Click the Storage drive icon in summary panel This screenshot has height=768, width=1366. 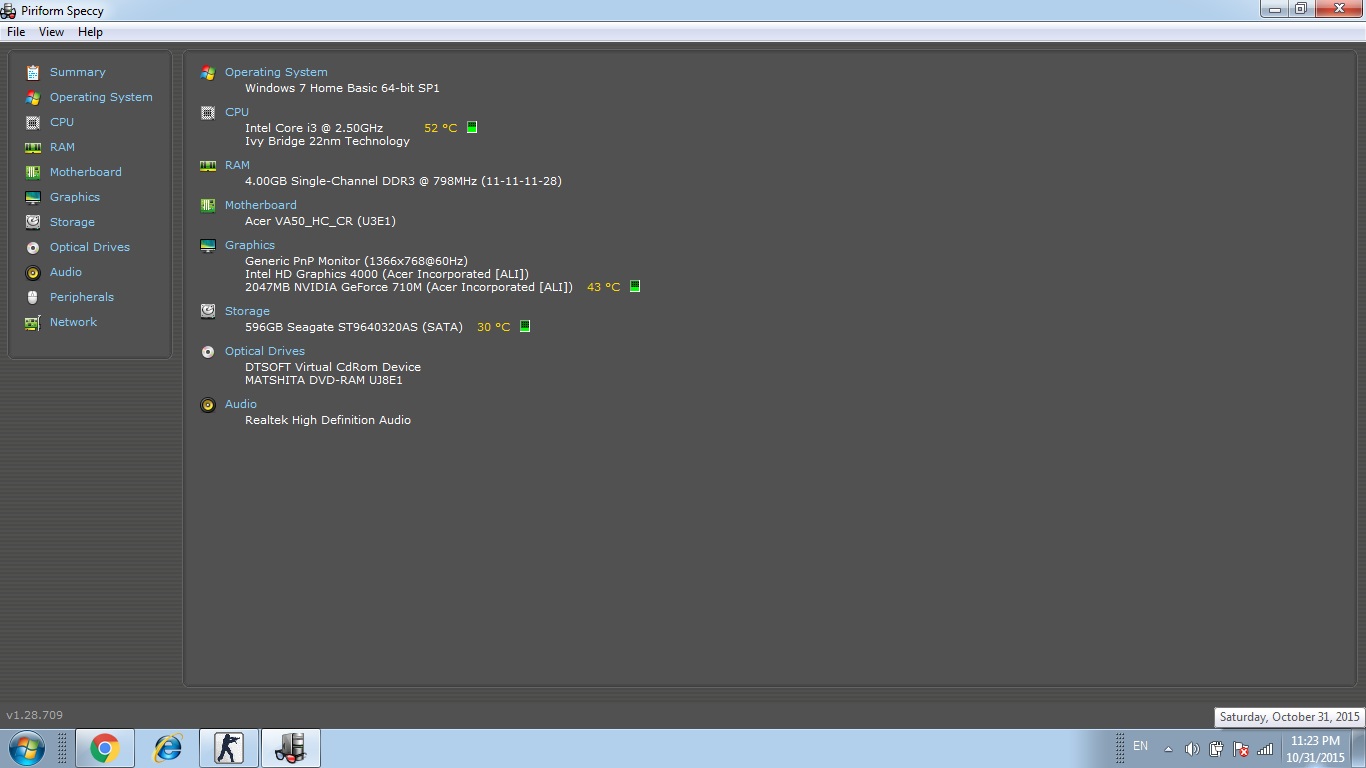pyautogui.click(x=208, y=311)
